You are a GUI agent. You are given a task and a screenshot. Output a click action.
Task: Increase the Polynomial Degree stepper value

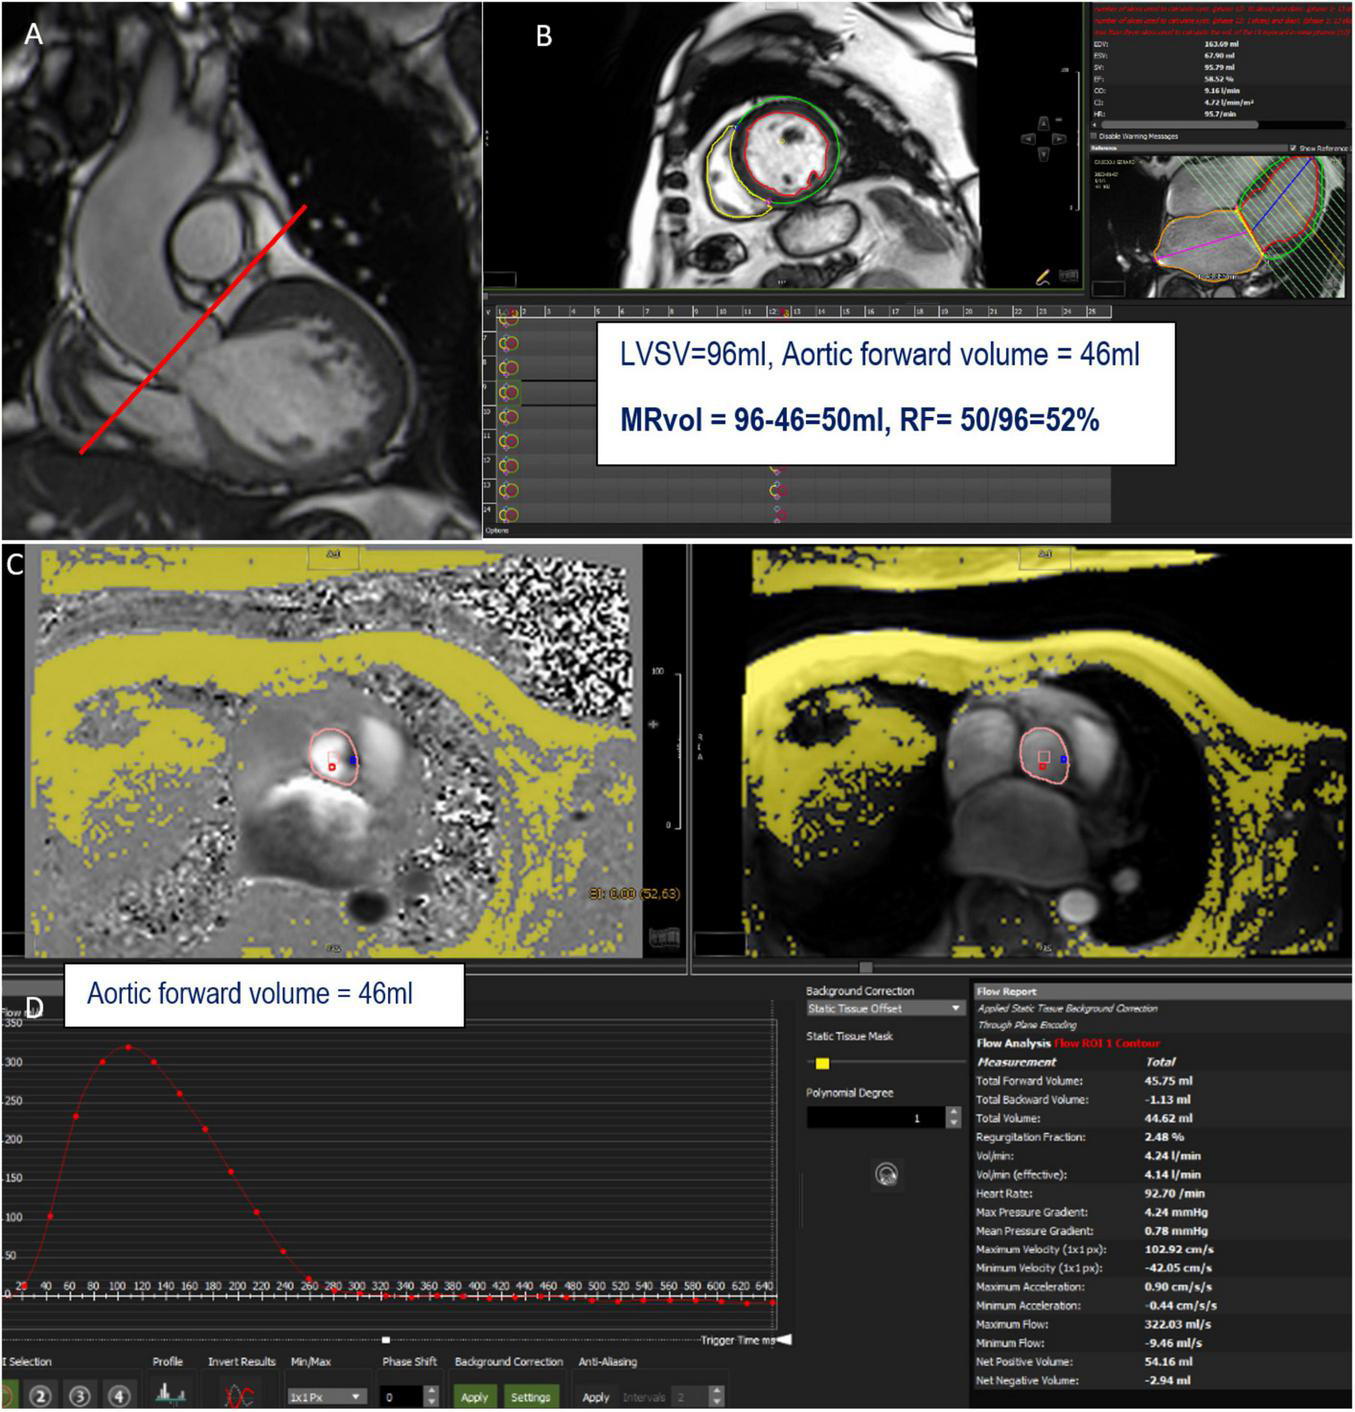(x=953, y=1112)
